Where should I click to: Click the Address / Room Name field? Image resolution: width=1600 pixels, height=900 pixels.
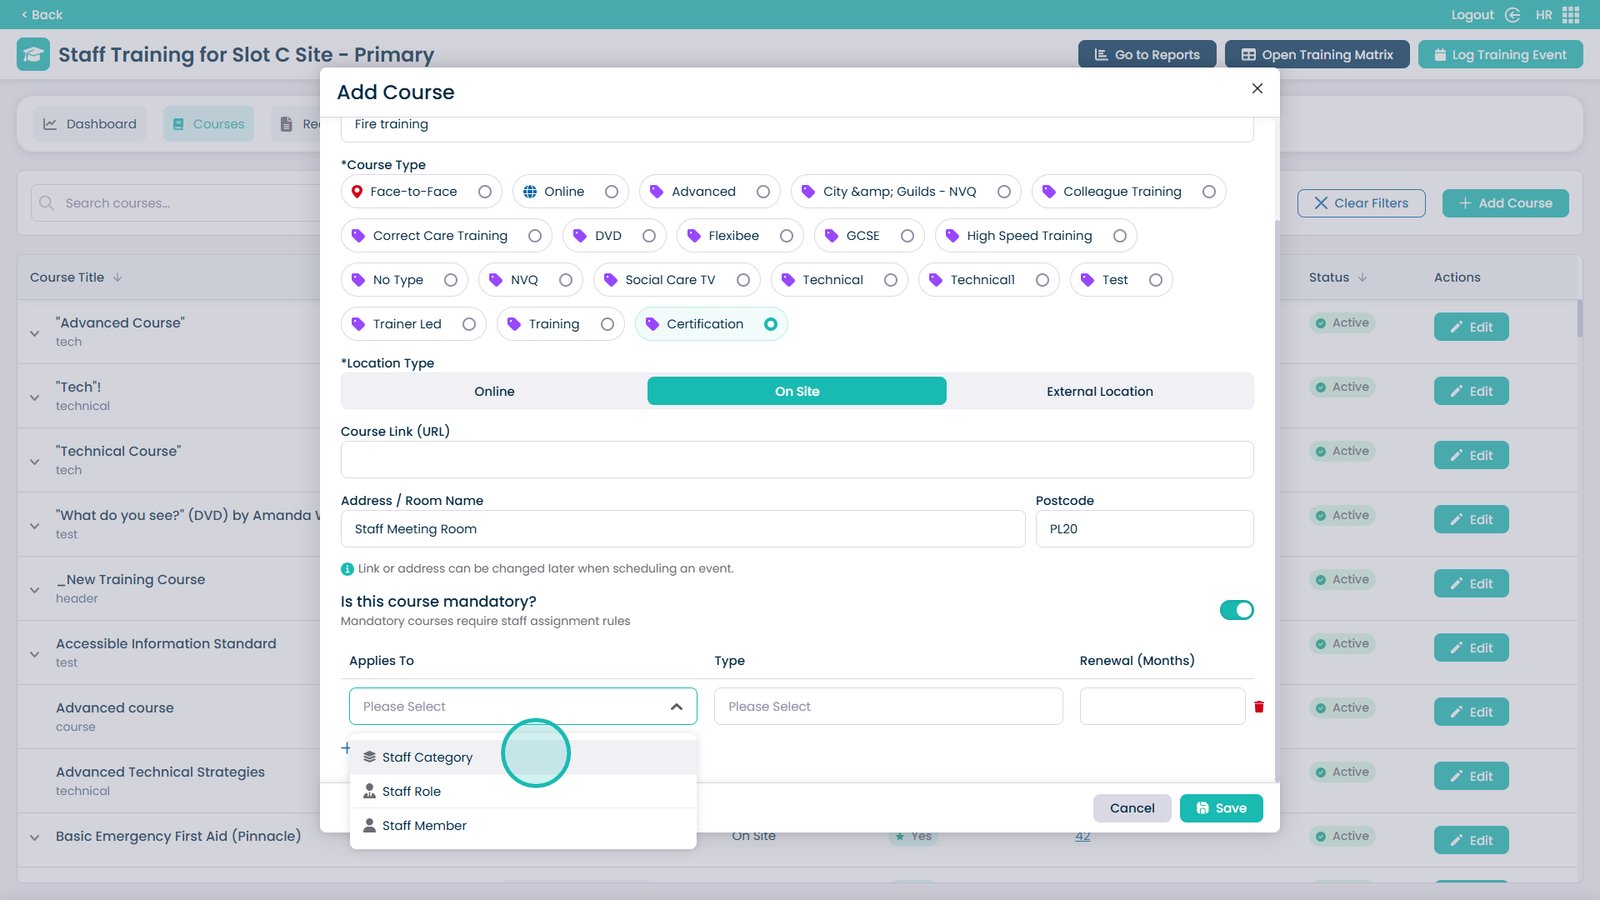[x=683, y=529]
